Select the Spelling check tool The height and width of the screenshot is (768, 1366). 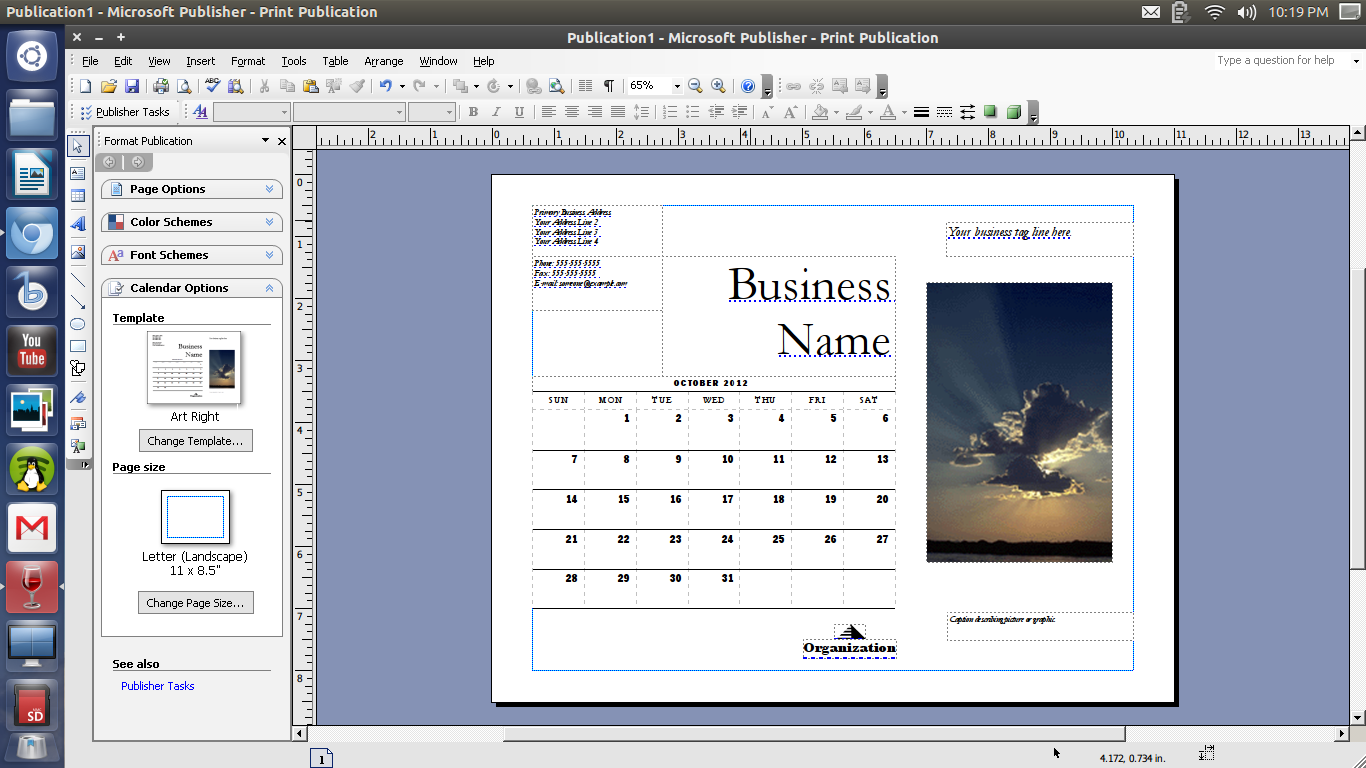pos(212,85)
